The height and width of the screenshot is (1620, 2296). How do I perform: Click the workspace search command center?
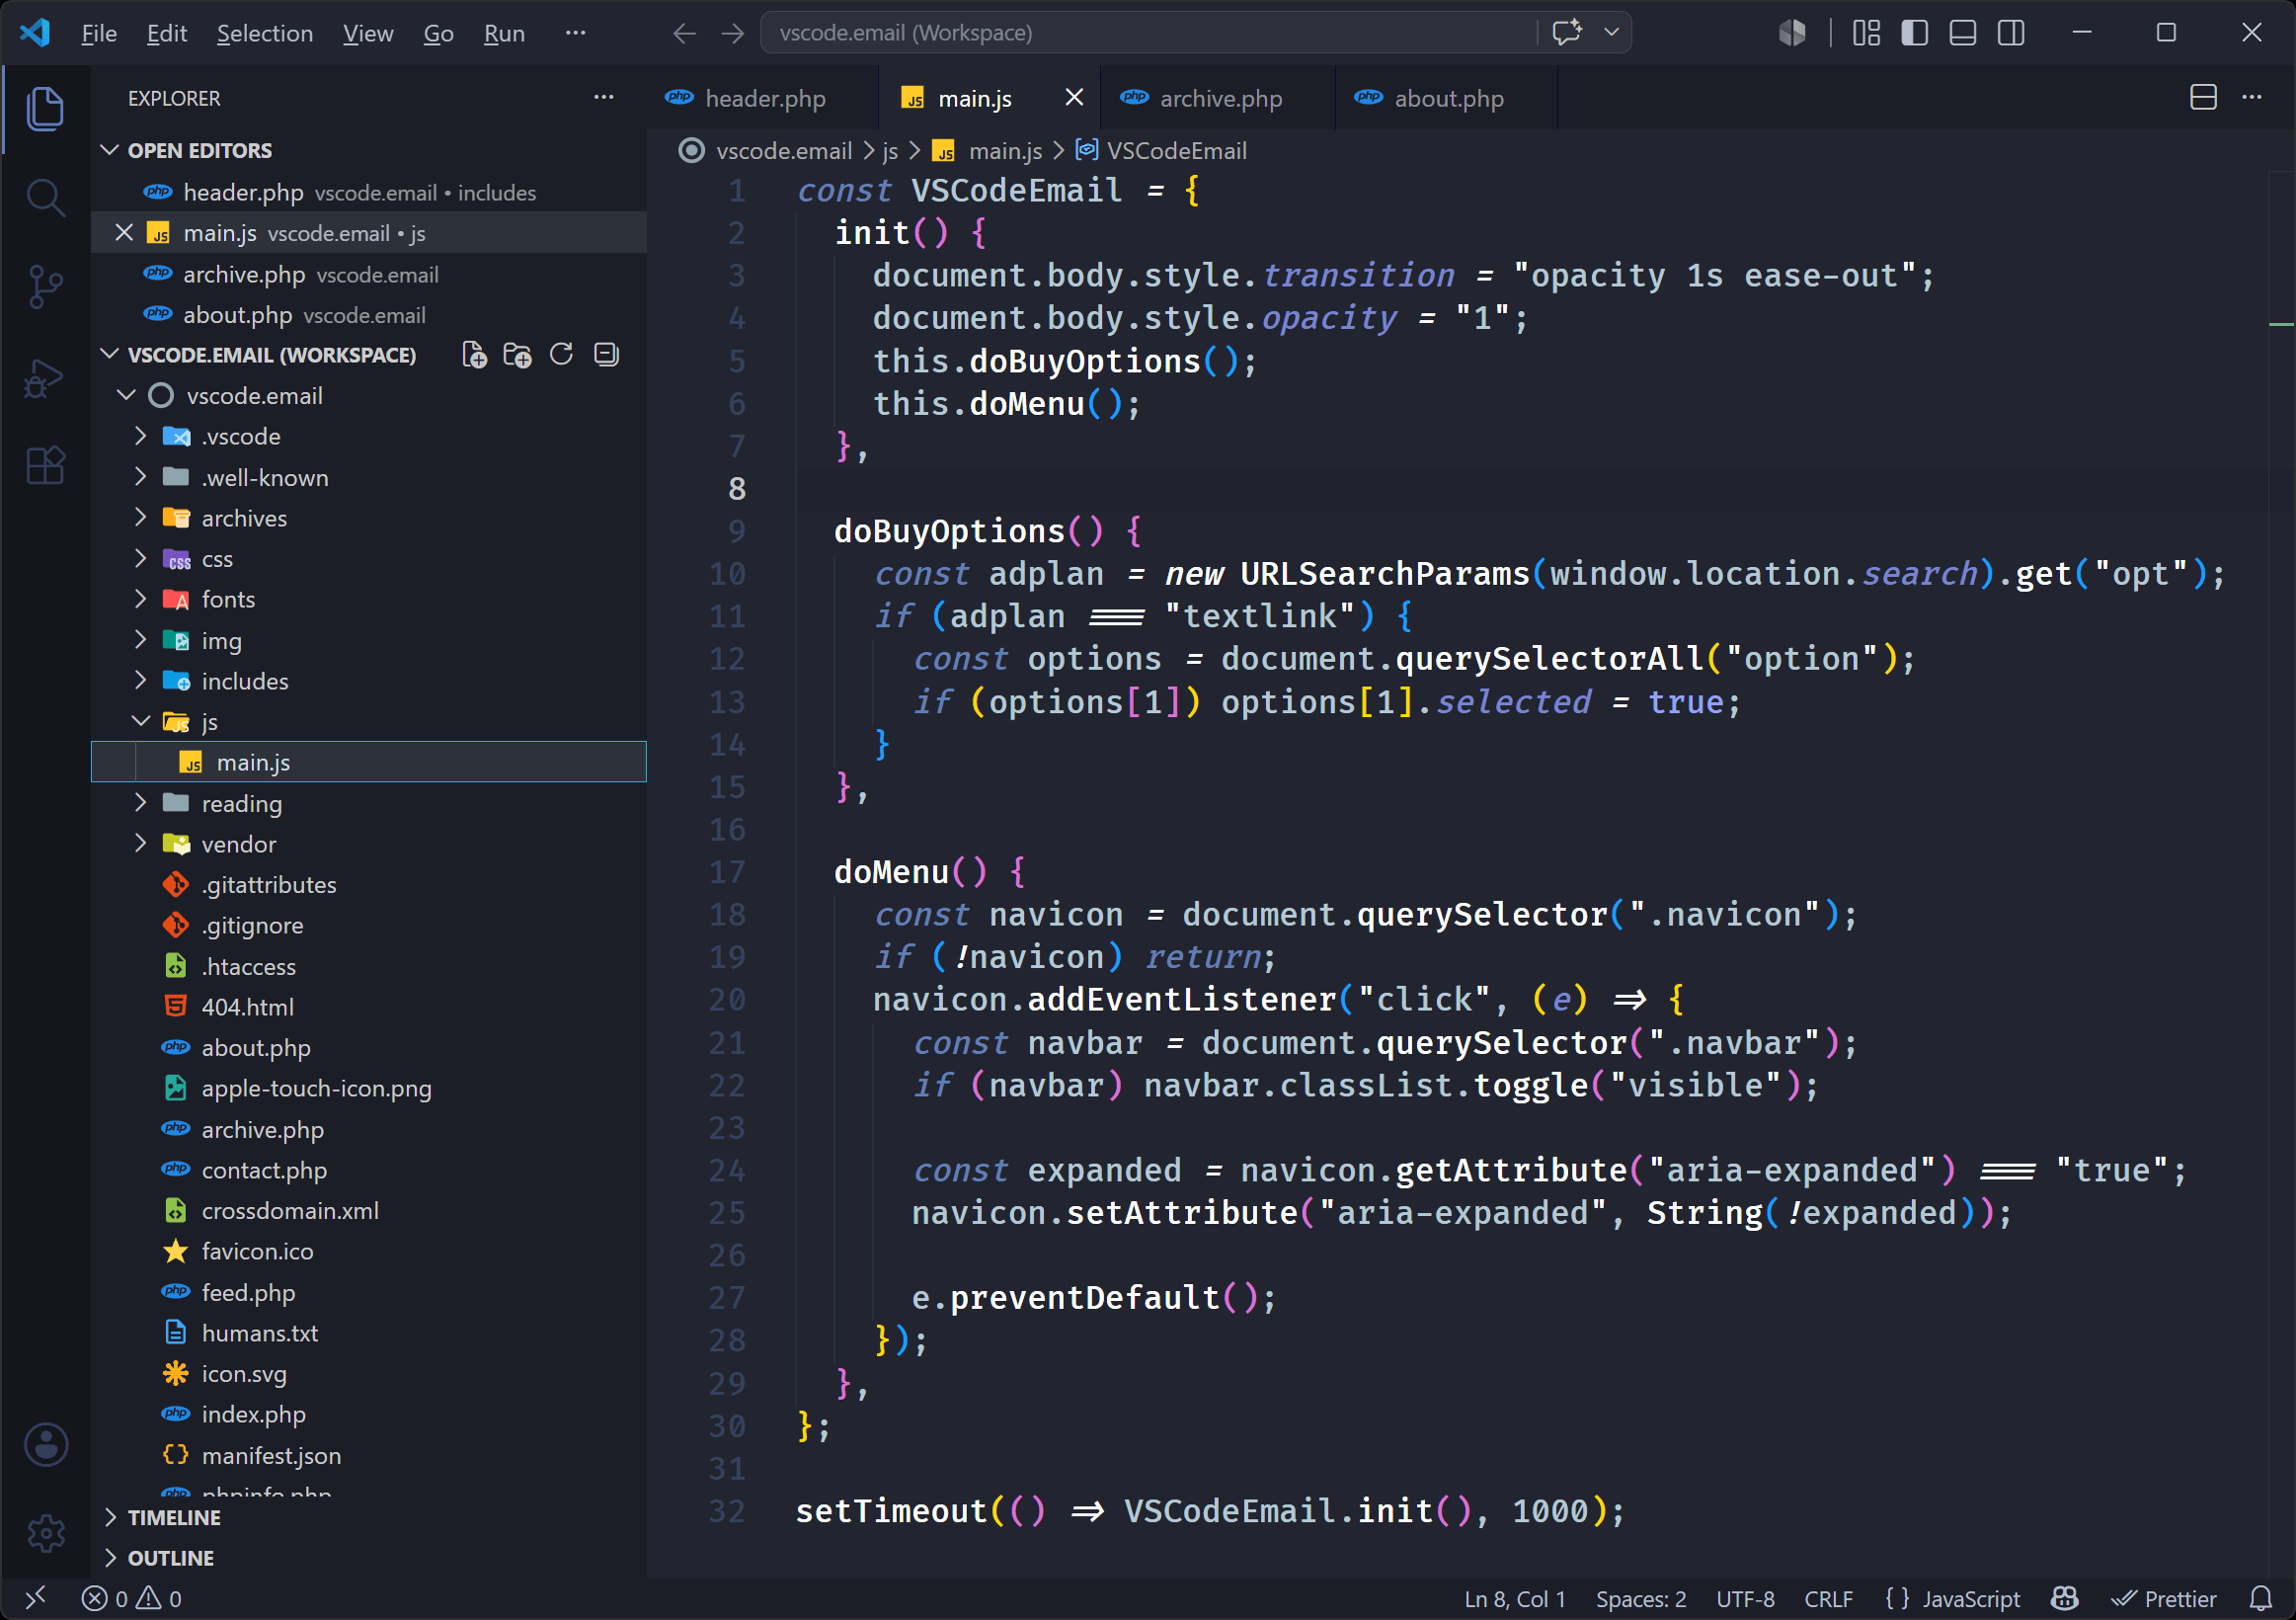[x=1148, y=33]
